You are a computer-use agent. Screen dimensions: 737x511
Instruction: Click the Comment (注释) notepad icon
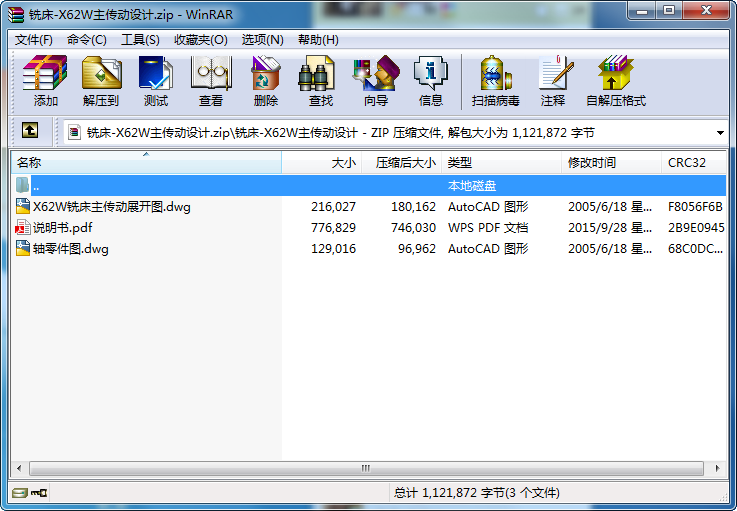pyautogui.click(x=556, y=73)
